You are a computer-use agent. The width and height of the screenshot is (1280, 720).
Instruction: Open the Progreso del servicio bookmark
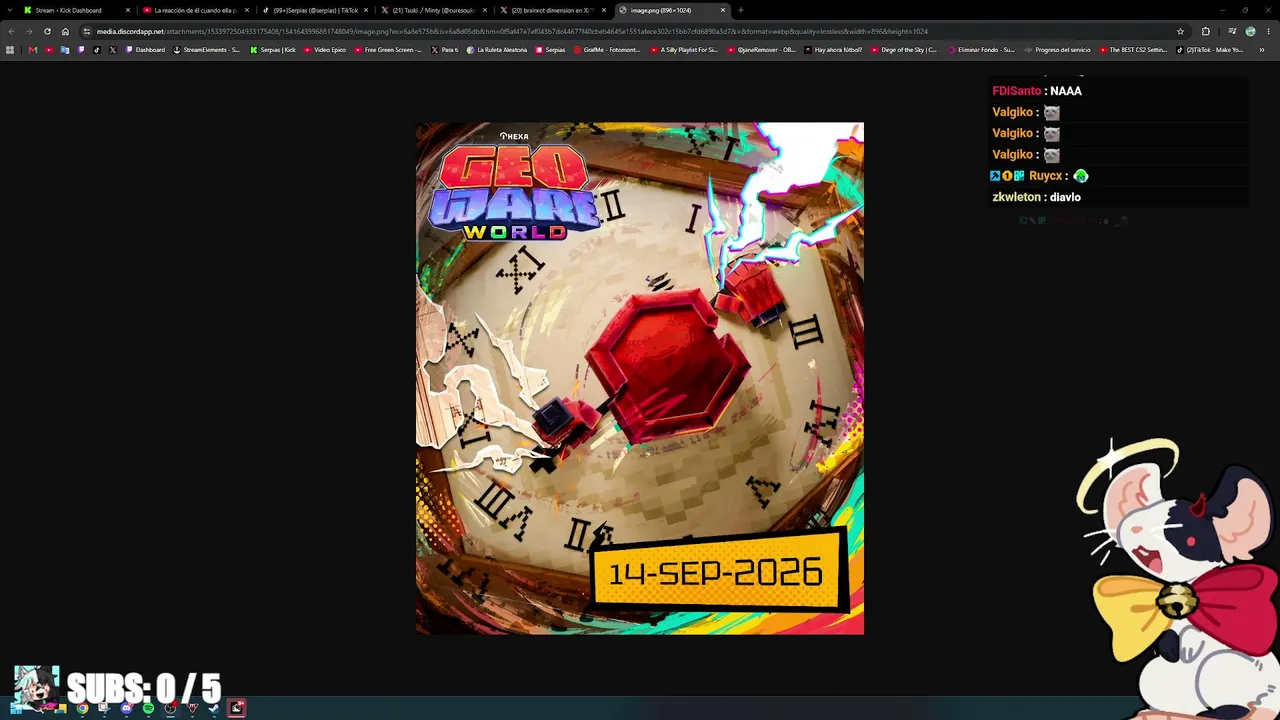tap(1058, 50)
